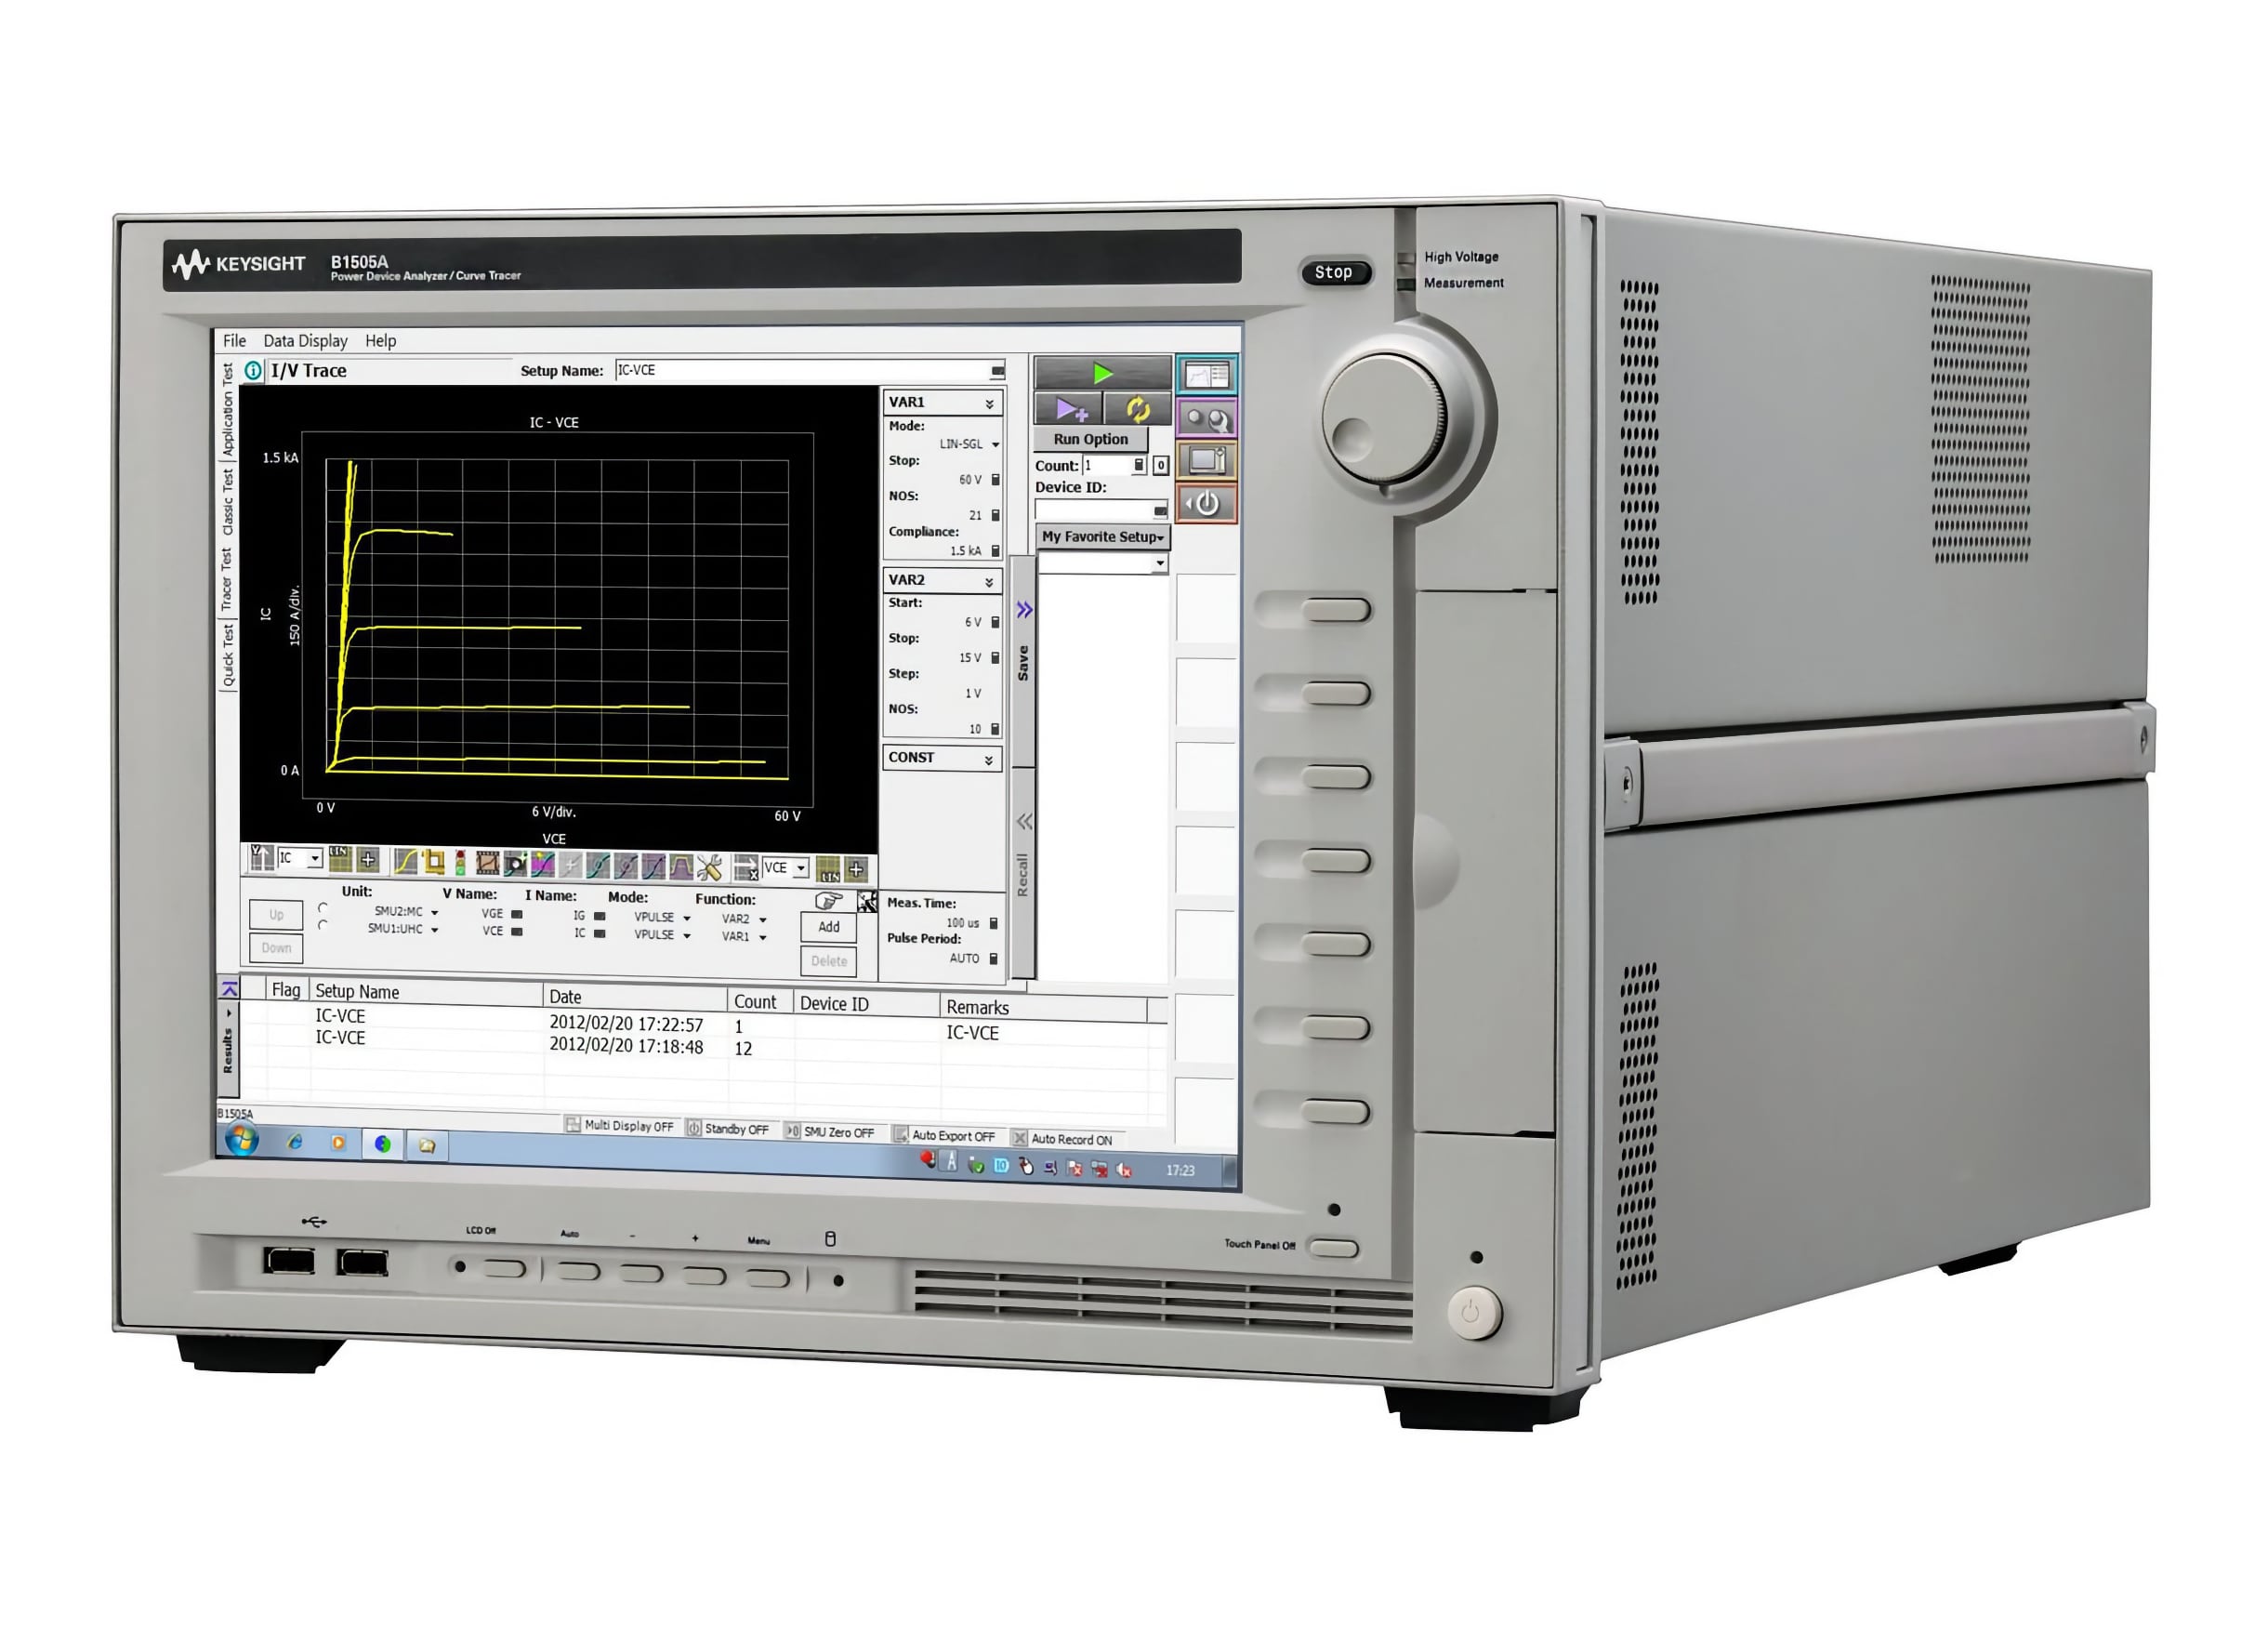Image resolution: width=2268 pixels, height=1627 pixels.
Task: Click the vertical Save button
Action: 1023,662
